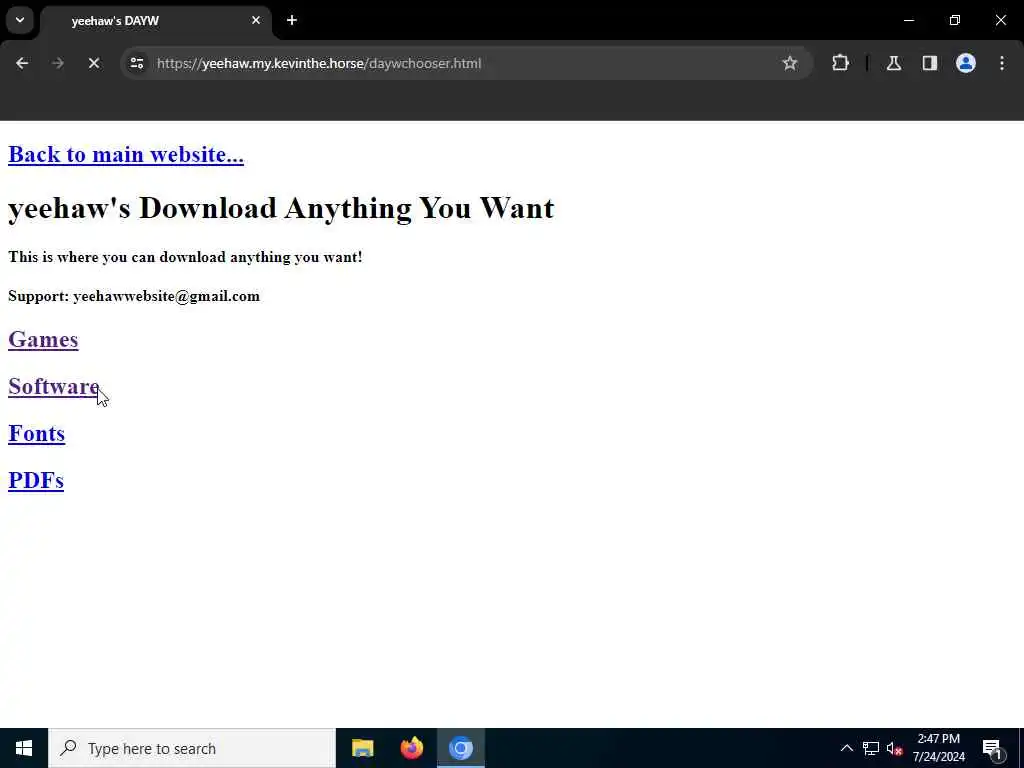This screenshot has width=1024, height=768.
Task: Open Chrome Labs flask icon
Action: [894, 63]
